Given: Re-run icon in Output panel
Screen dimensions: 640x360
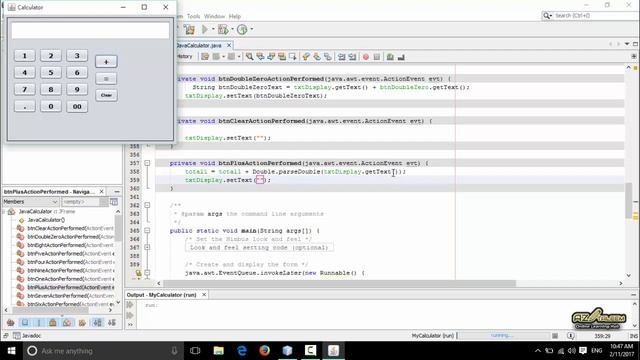Looking at the screenshot, I should click(x=130, y=305).
